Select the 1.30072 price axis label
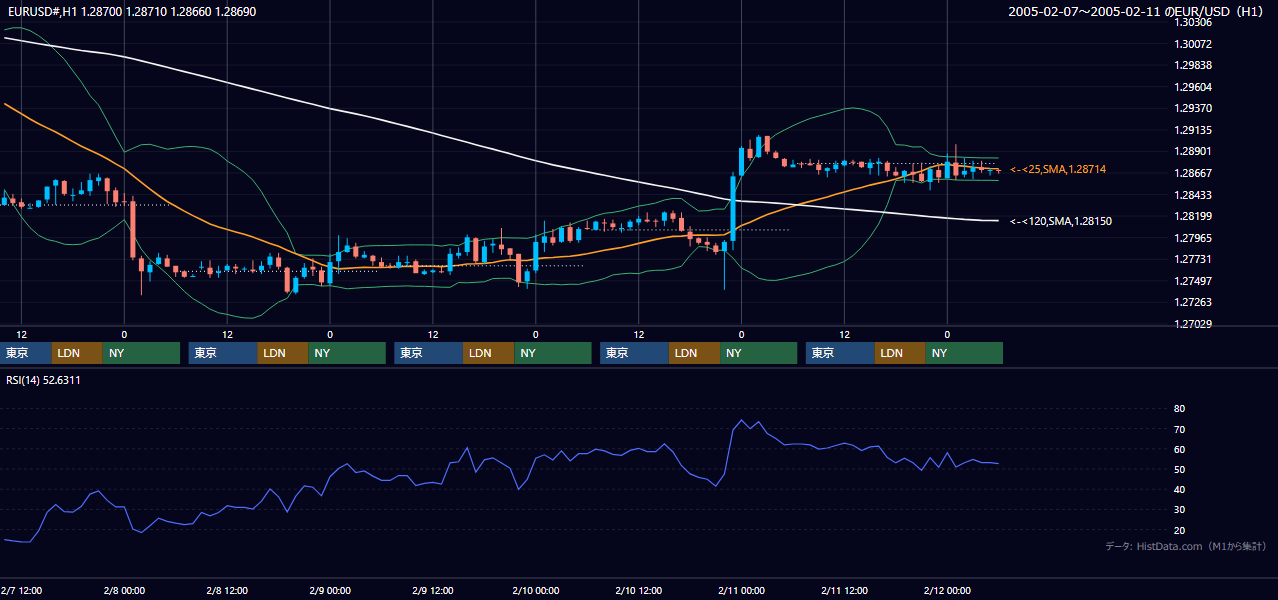 pos(1193,44)
